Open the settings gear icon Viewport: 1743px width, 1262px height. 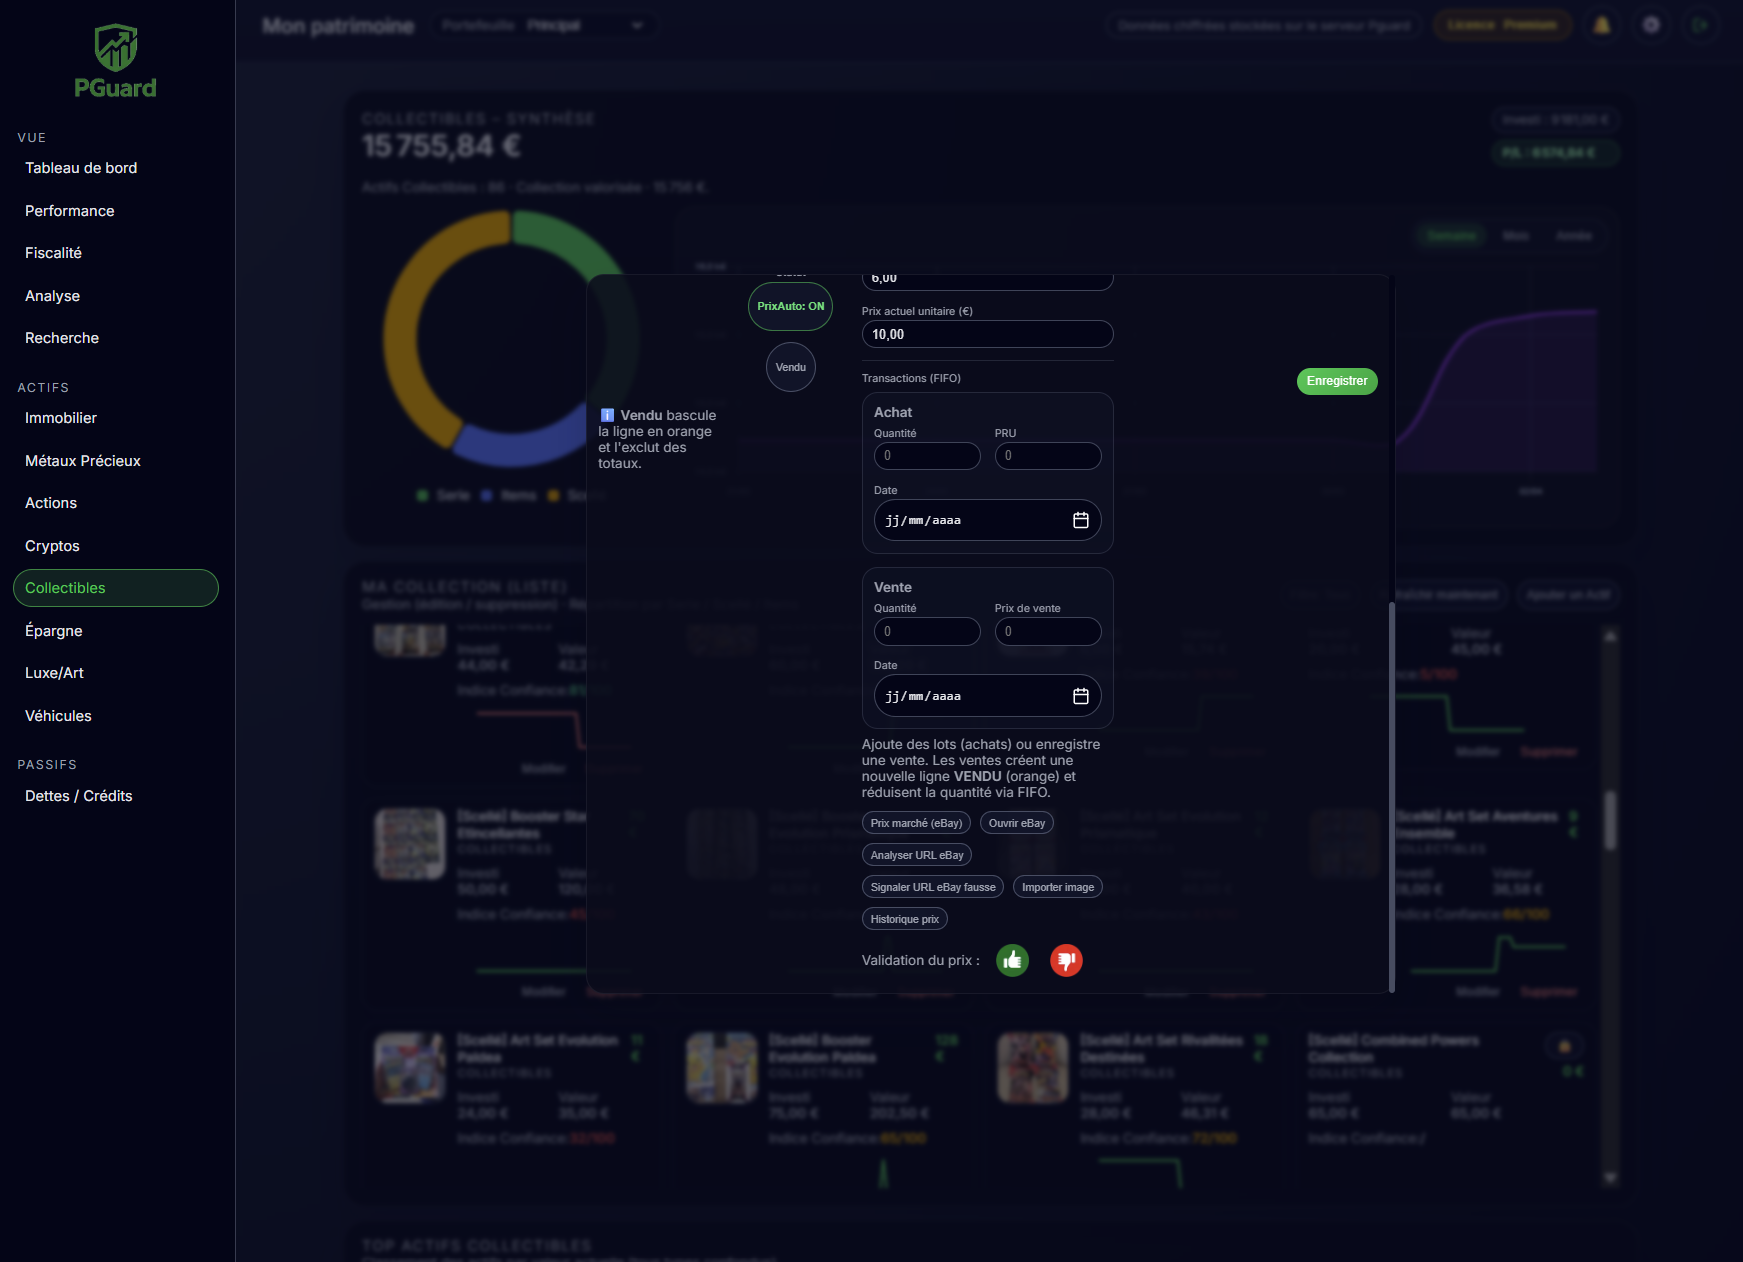tap(1651, 25)
